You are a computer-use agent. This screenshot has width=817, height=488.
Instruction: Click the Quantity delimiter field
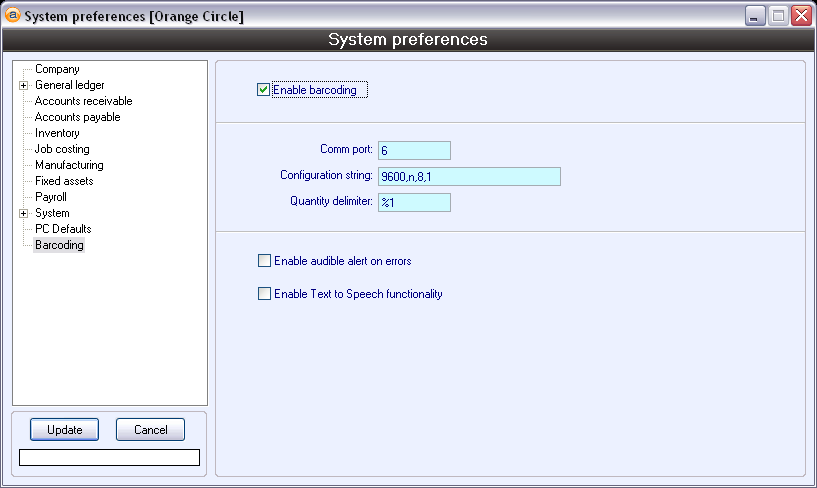point(414,203)
